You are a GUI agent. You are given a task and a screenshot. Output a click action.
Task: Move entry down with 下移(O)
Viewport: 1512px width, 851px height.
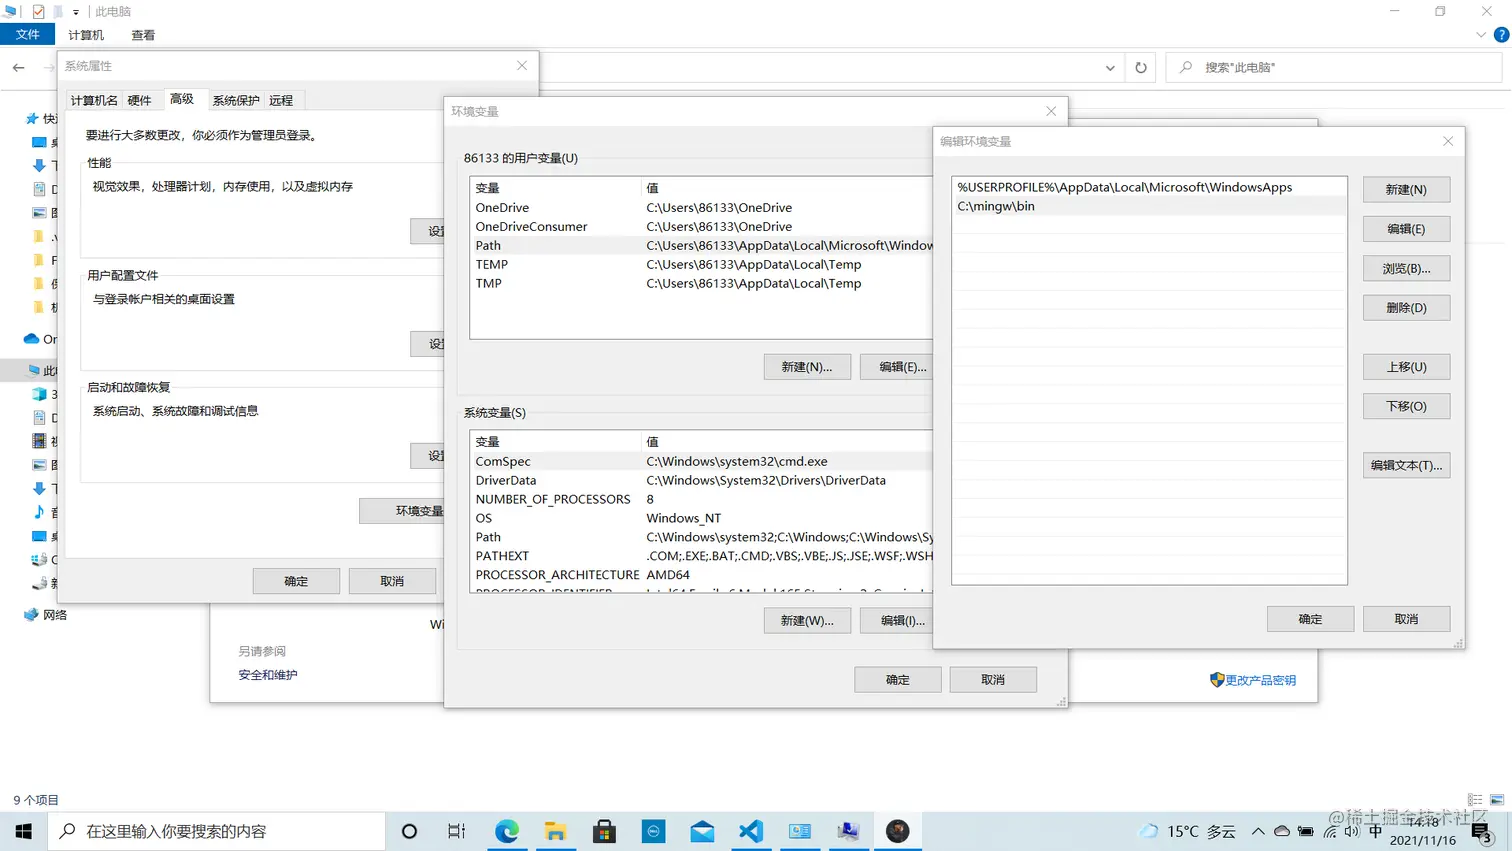tap(1406, 406)
